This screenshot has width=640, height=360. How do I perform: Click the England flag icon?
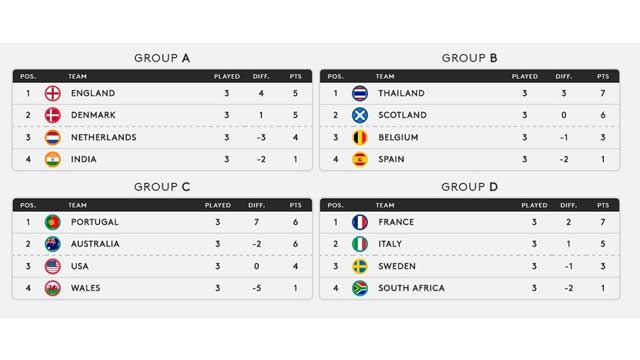(x=53, y=93)
